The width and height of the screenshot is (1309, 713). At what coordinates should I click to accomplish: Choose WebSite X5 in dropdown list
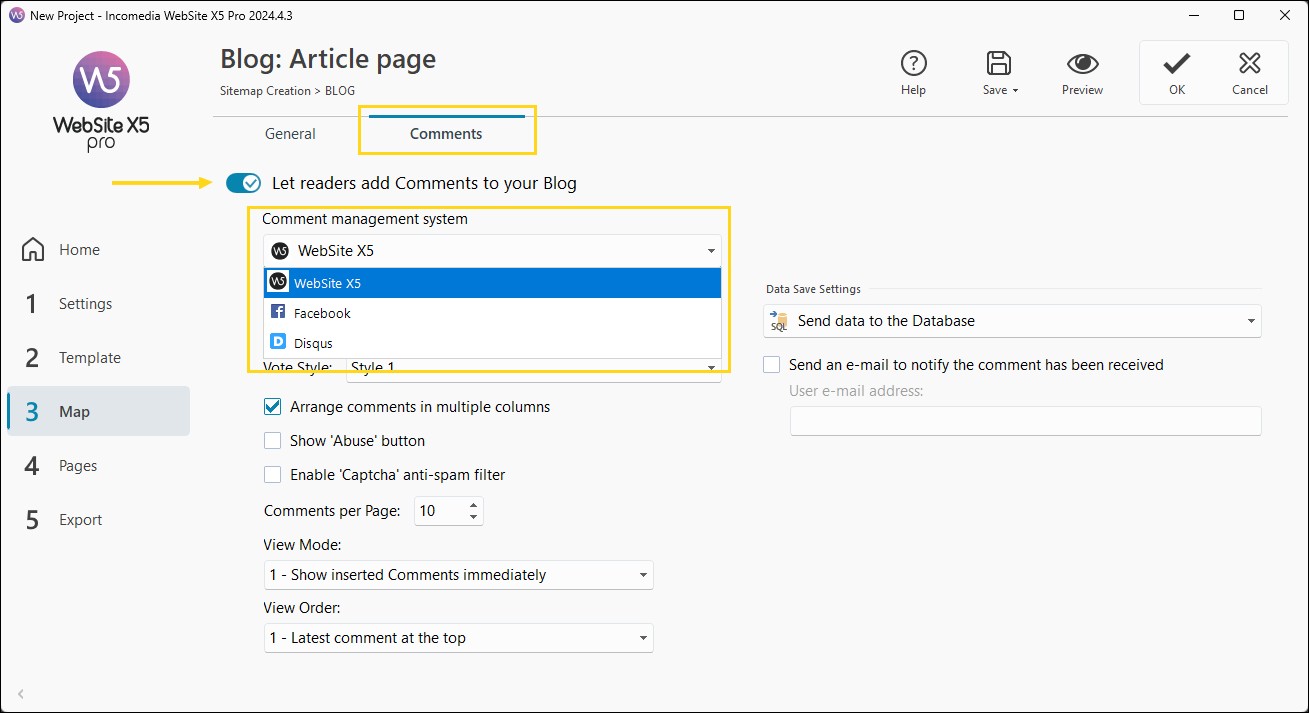[492, 283]
